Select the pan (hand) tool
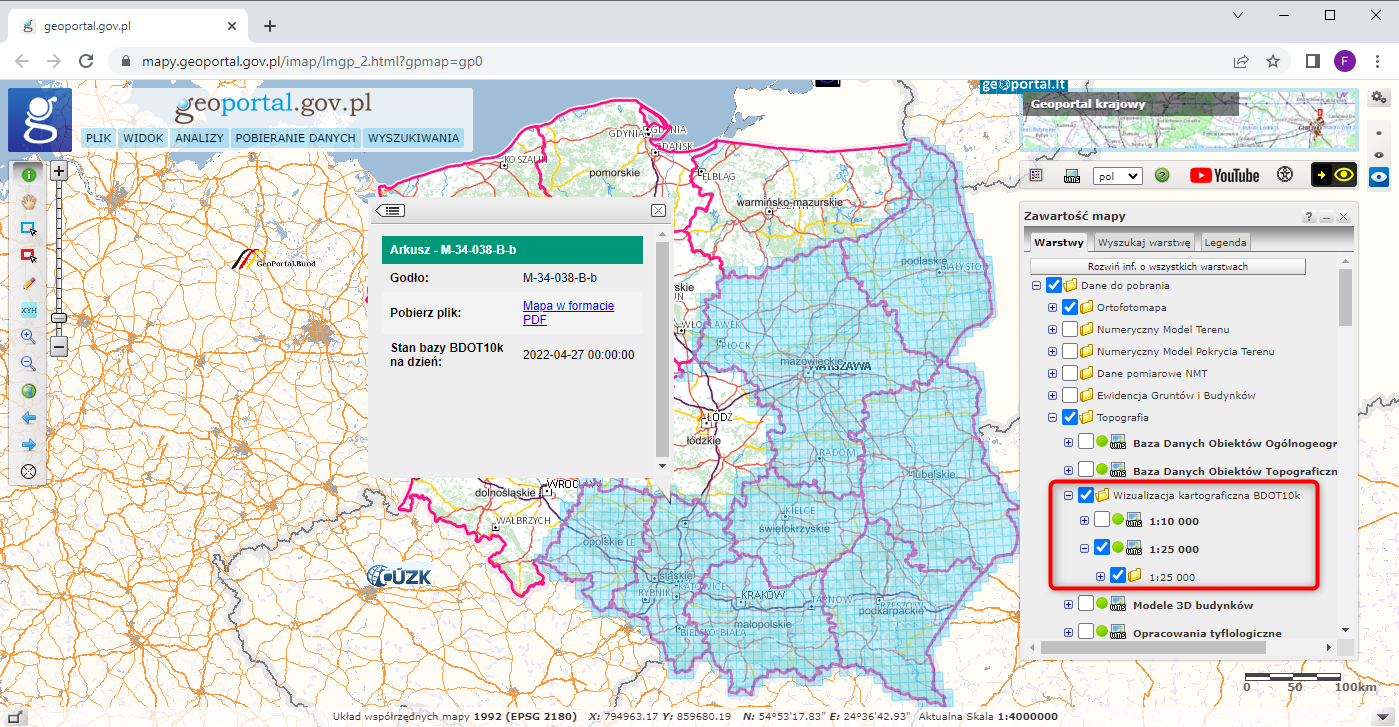1399x727 pixels. point(29,201)
